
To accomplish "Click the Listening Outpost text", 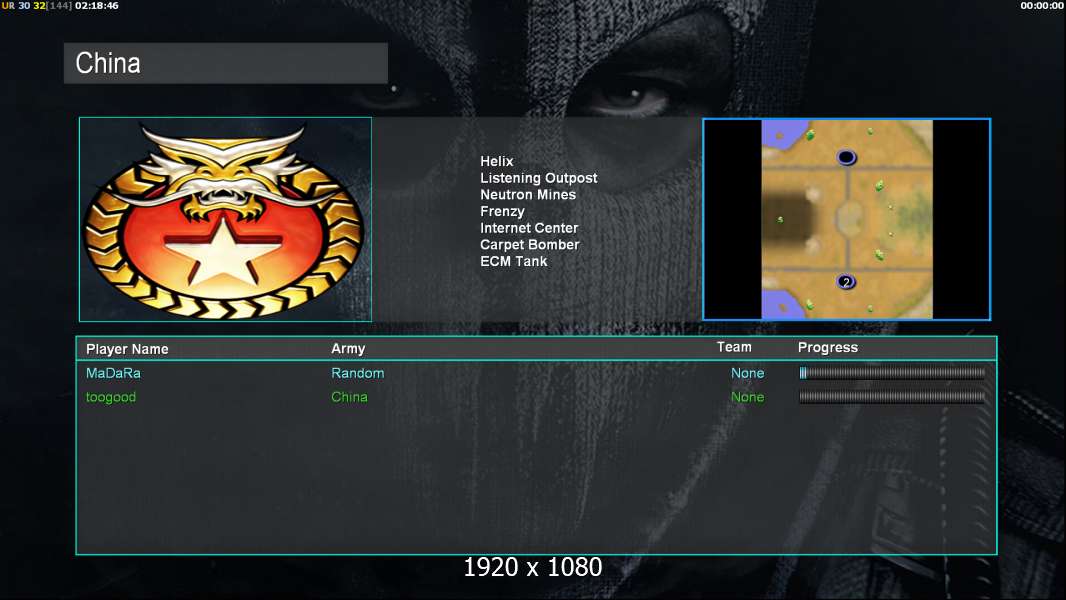I will [538, 178].
